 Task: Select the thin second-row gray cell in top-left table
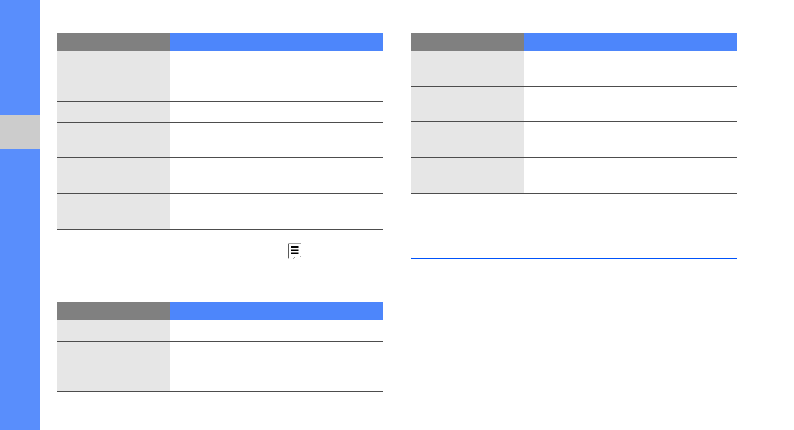[113, 112]
